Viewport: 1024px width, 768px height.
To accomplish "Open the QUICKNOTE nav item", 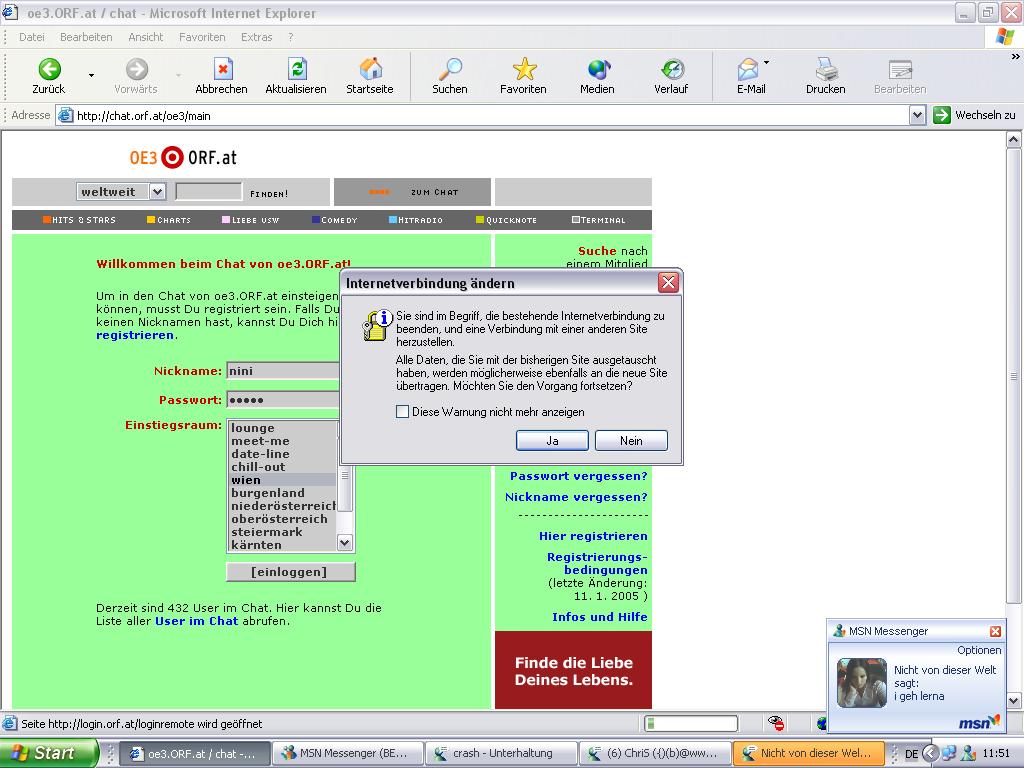I will click(x=506, y=220).
